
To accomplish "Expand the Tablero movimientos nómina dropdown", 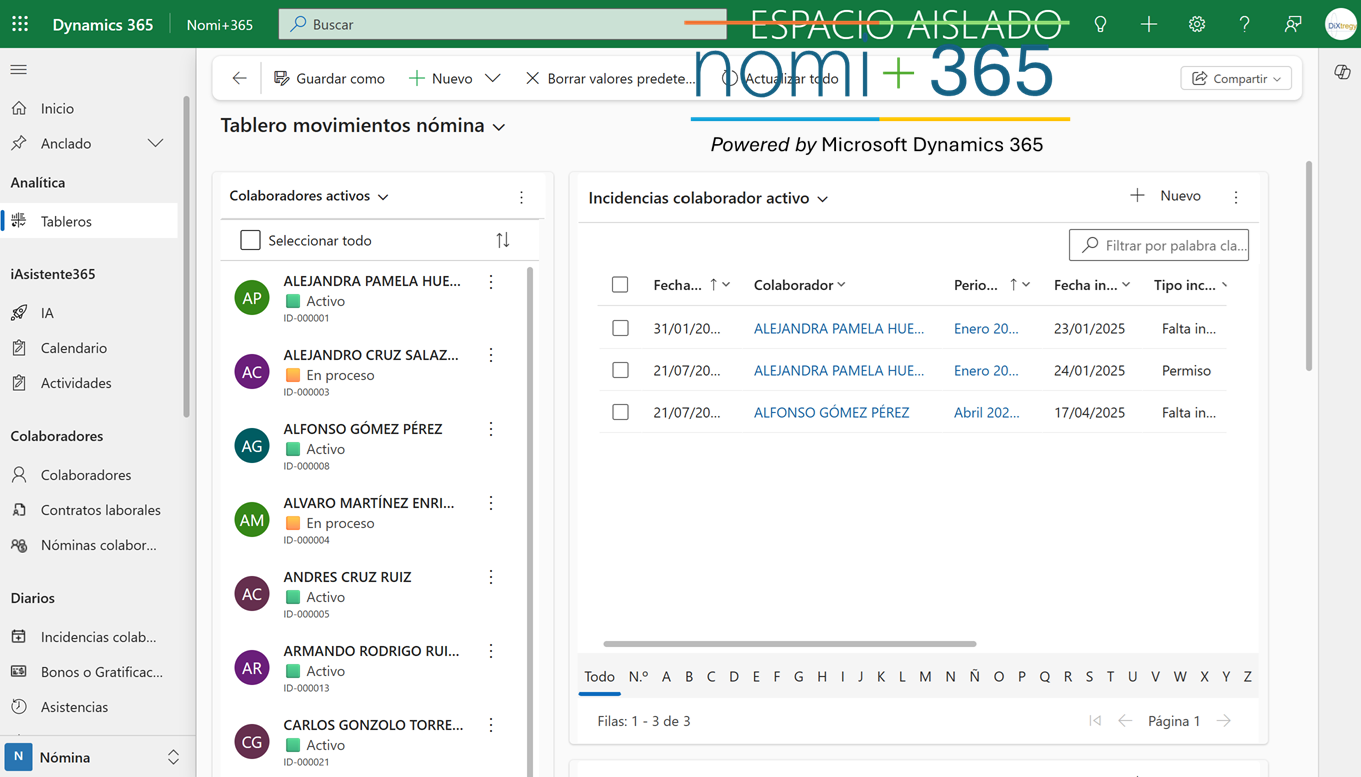I will [x=499, y=126].
